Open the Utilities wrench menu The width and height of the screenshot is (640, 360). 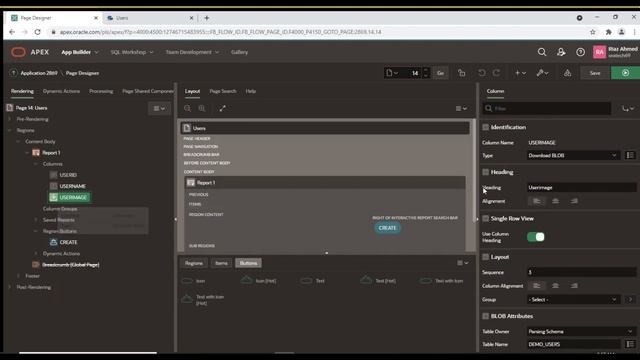point(542,73)
